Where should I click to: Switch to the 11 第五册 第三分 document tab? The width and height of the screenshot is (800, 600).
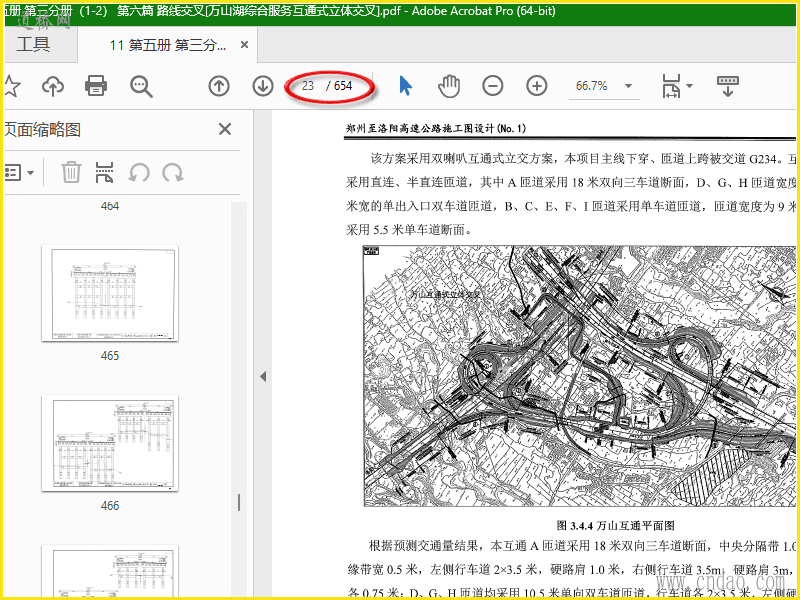pos(167,45)
